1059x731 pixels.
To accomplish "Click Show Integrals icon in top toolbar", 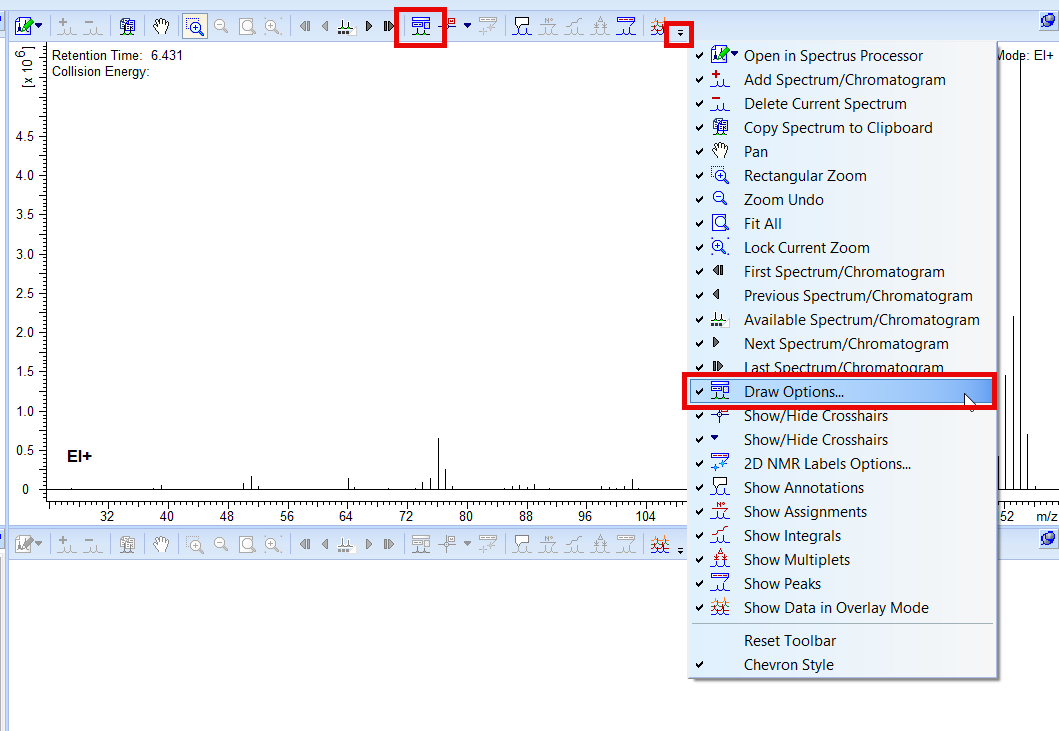I will click(x=574, y=27).
